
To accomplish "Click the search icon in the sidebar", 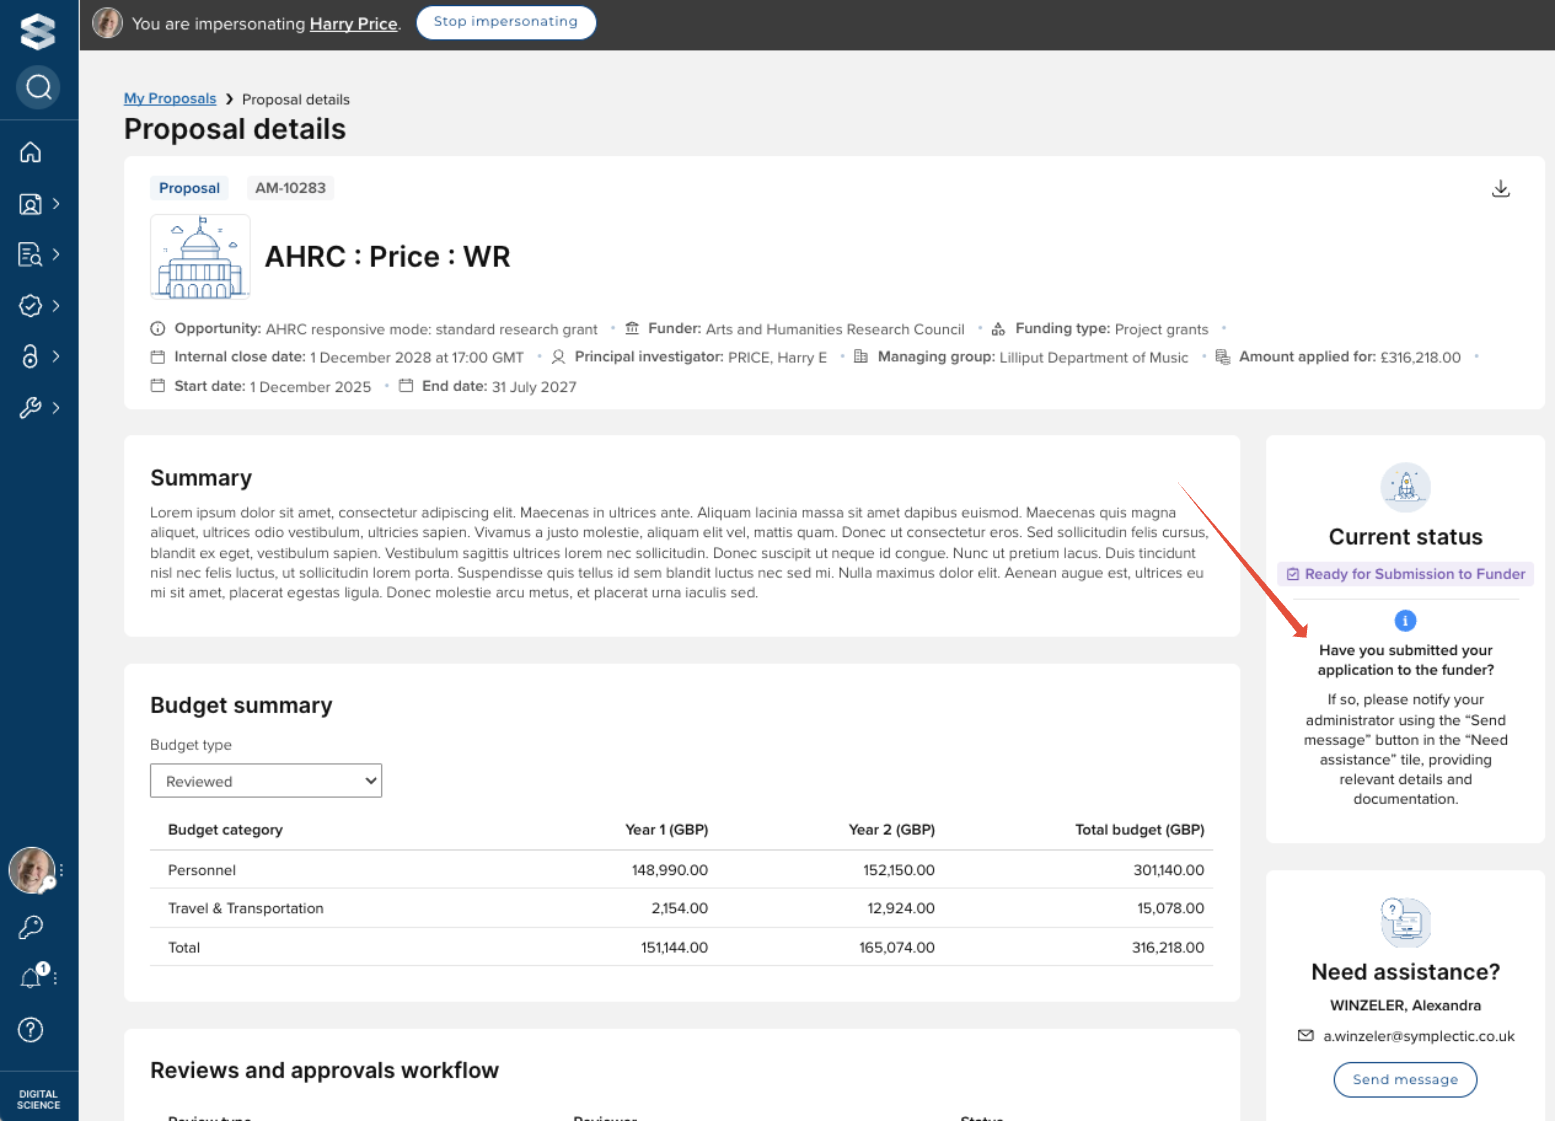I will (x=39, y=88).
